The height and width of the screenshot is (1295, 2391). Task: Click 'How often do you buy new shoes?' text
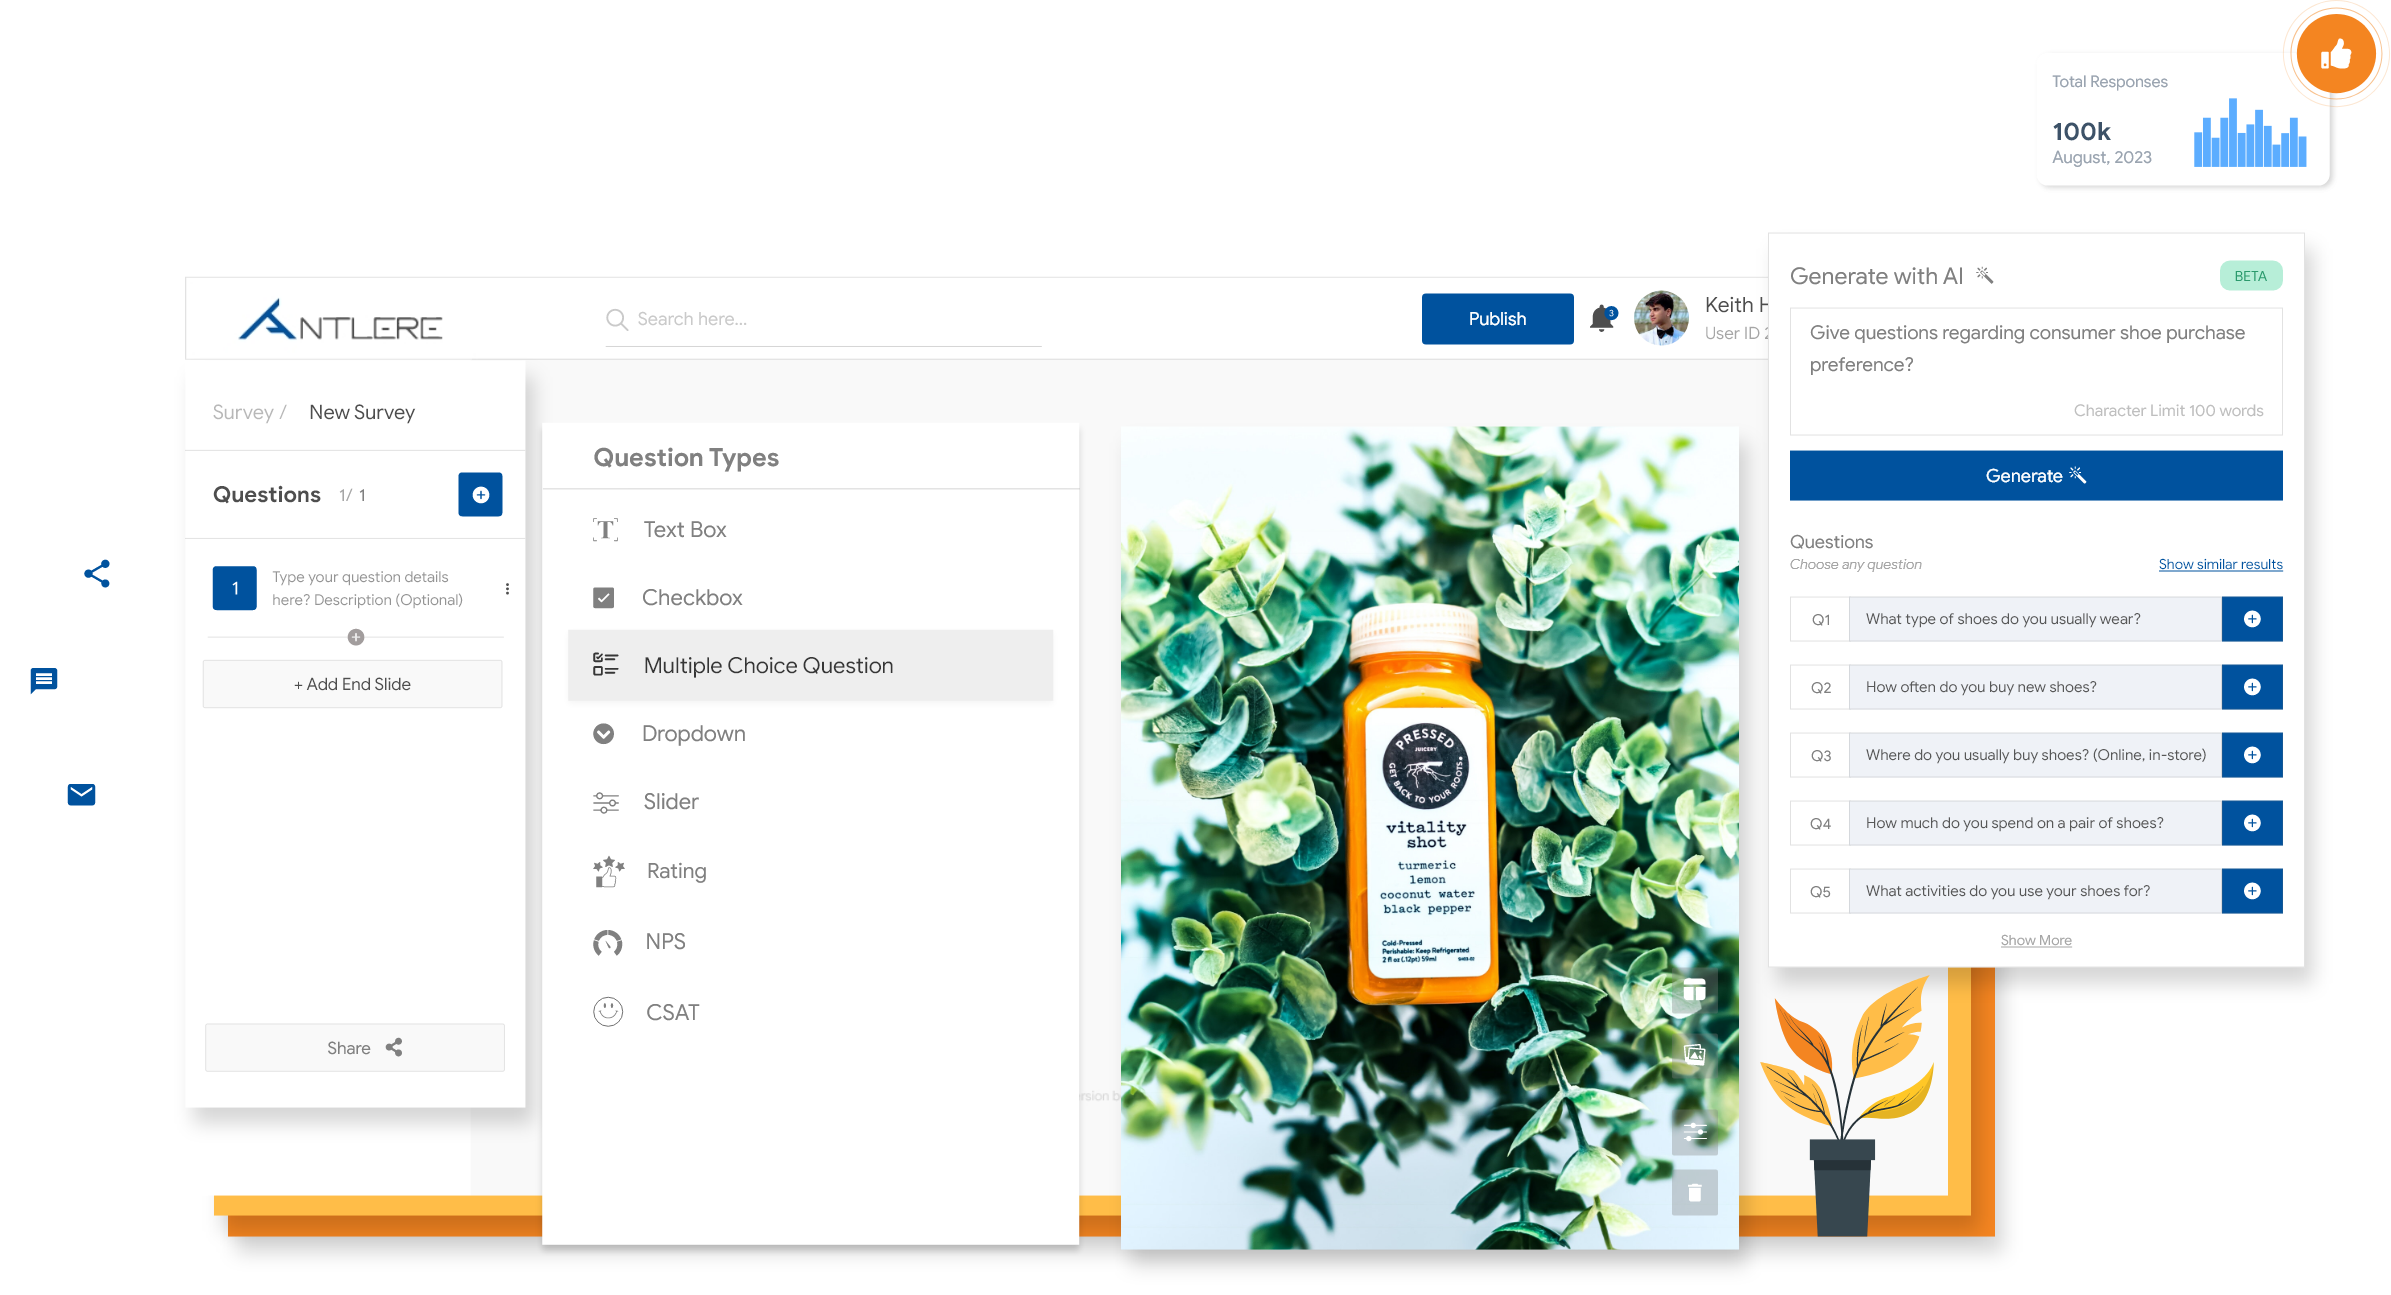pyautogui.click(x=1980, y=687)
